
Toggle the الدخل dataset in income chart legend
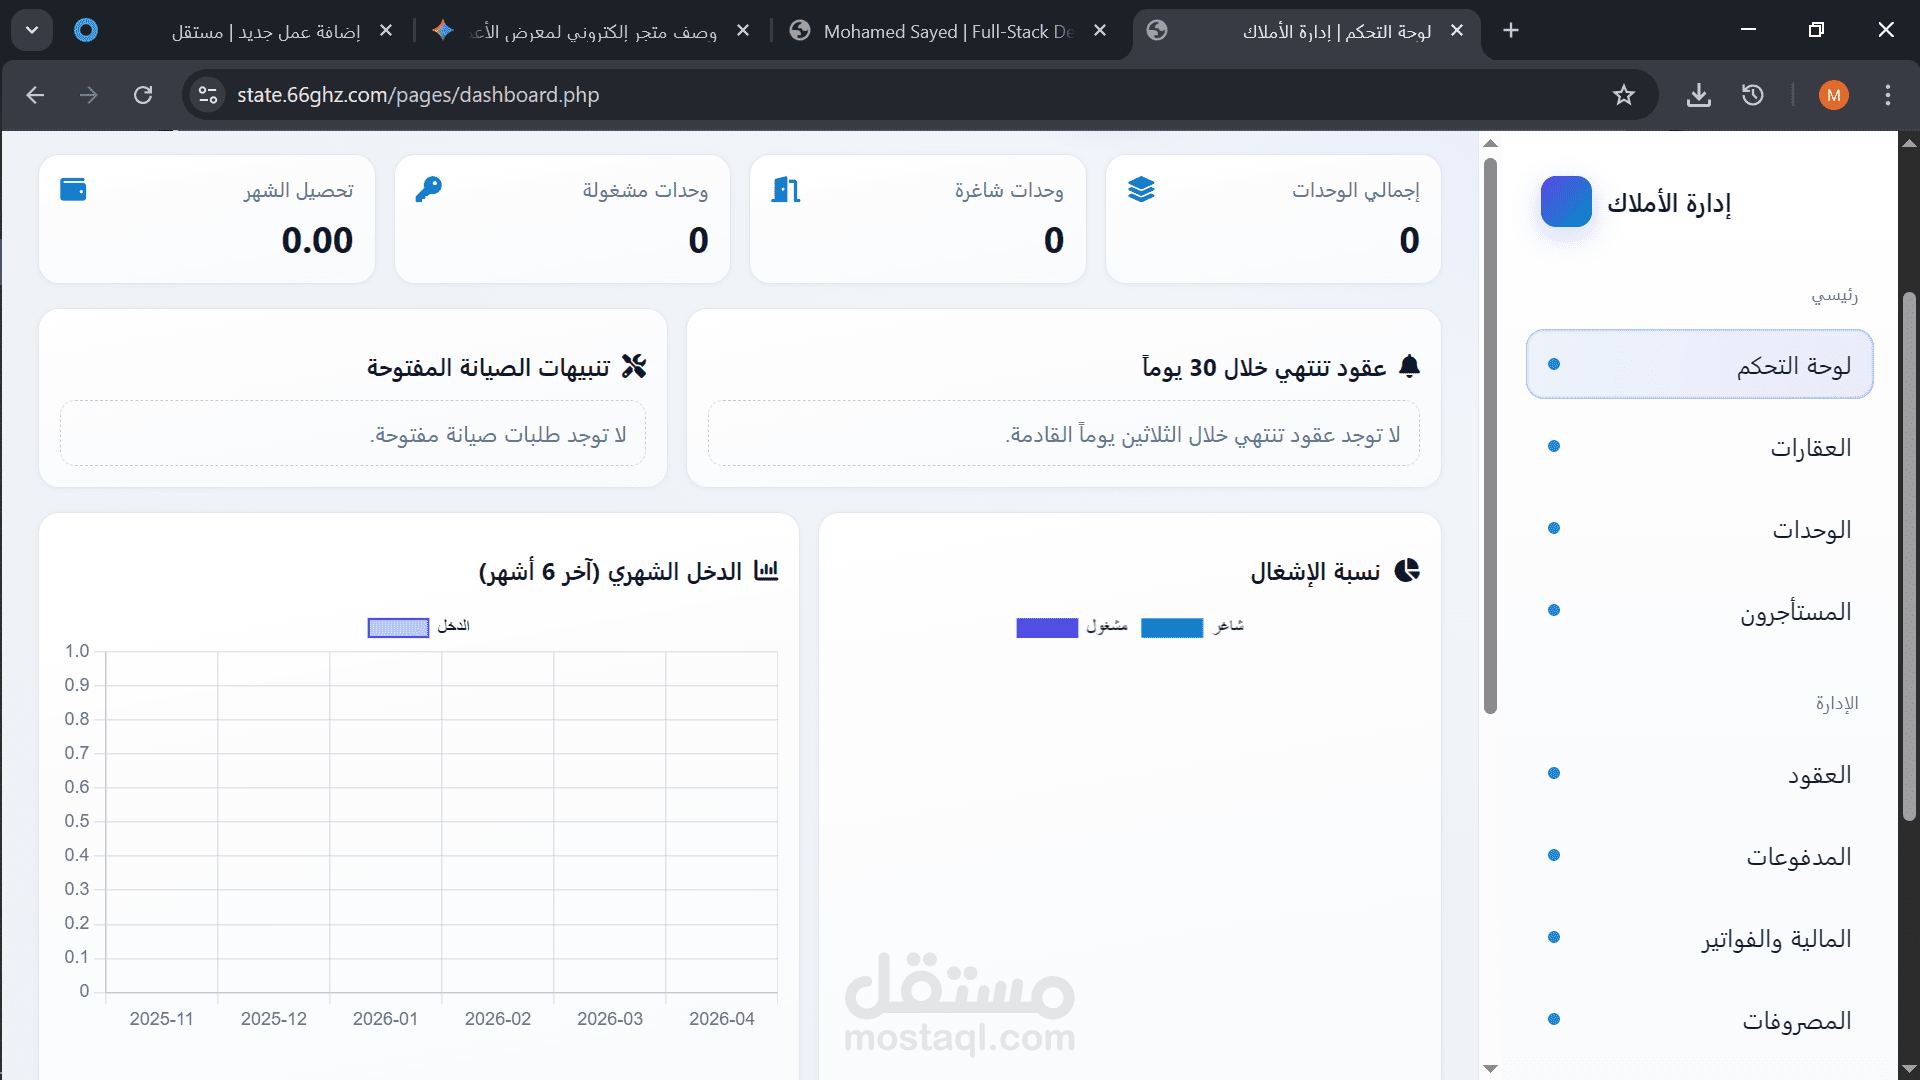398,627
